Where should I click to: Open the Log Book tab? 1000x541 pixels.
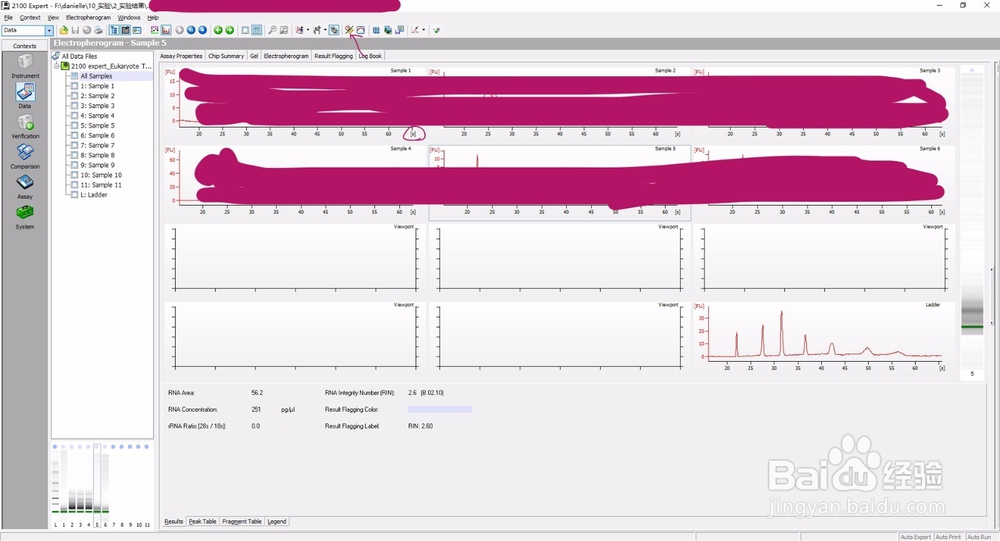point(370,56)
